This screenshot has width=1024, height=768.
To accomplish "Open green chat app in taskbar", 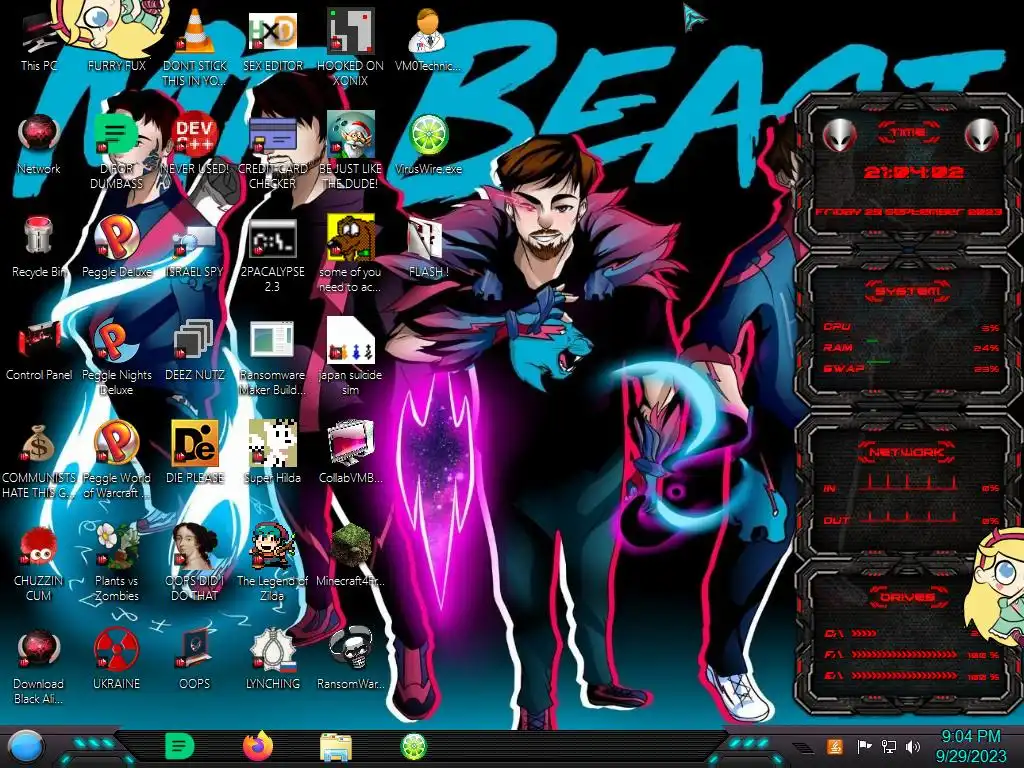I will click(180, 746).
